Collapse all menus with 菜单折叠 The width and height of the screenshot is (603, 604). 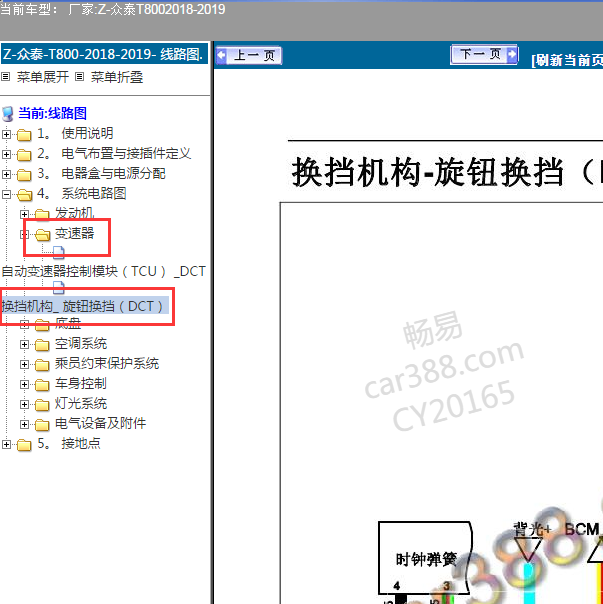pos(117,77)
